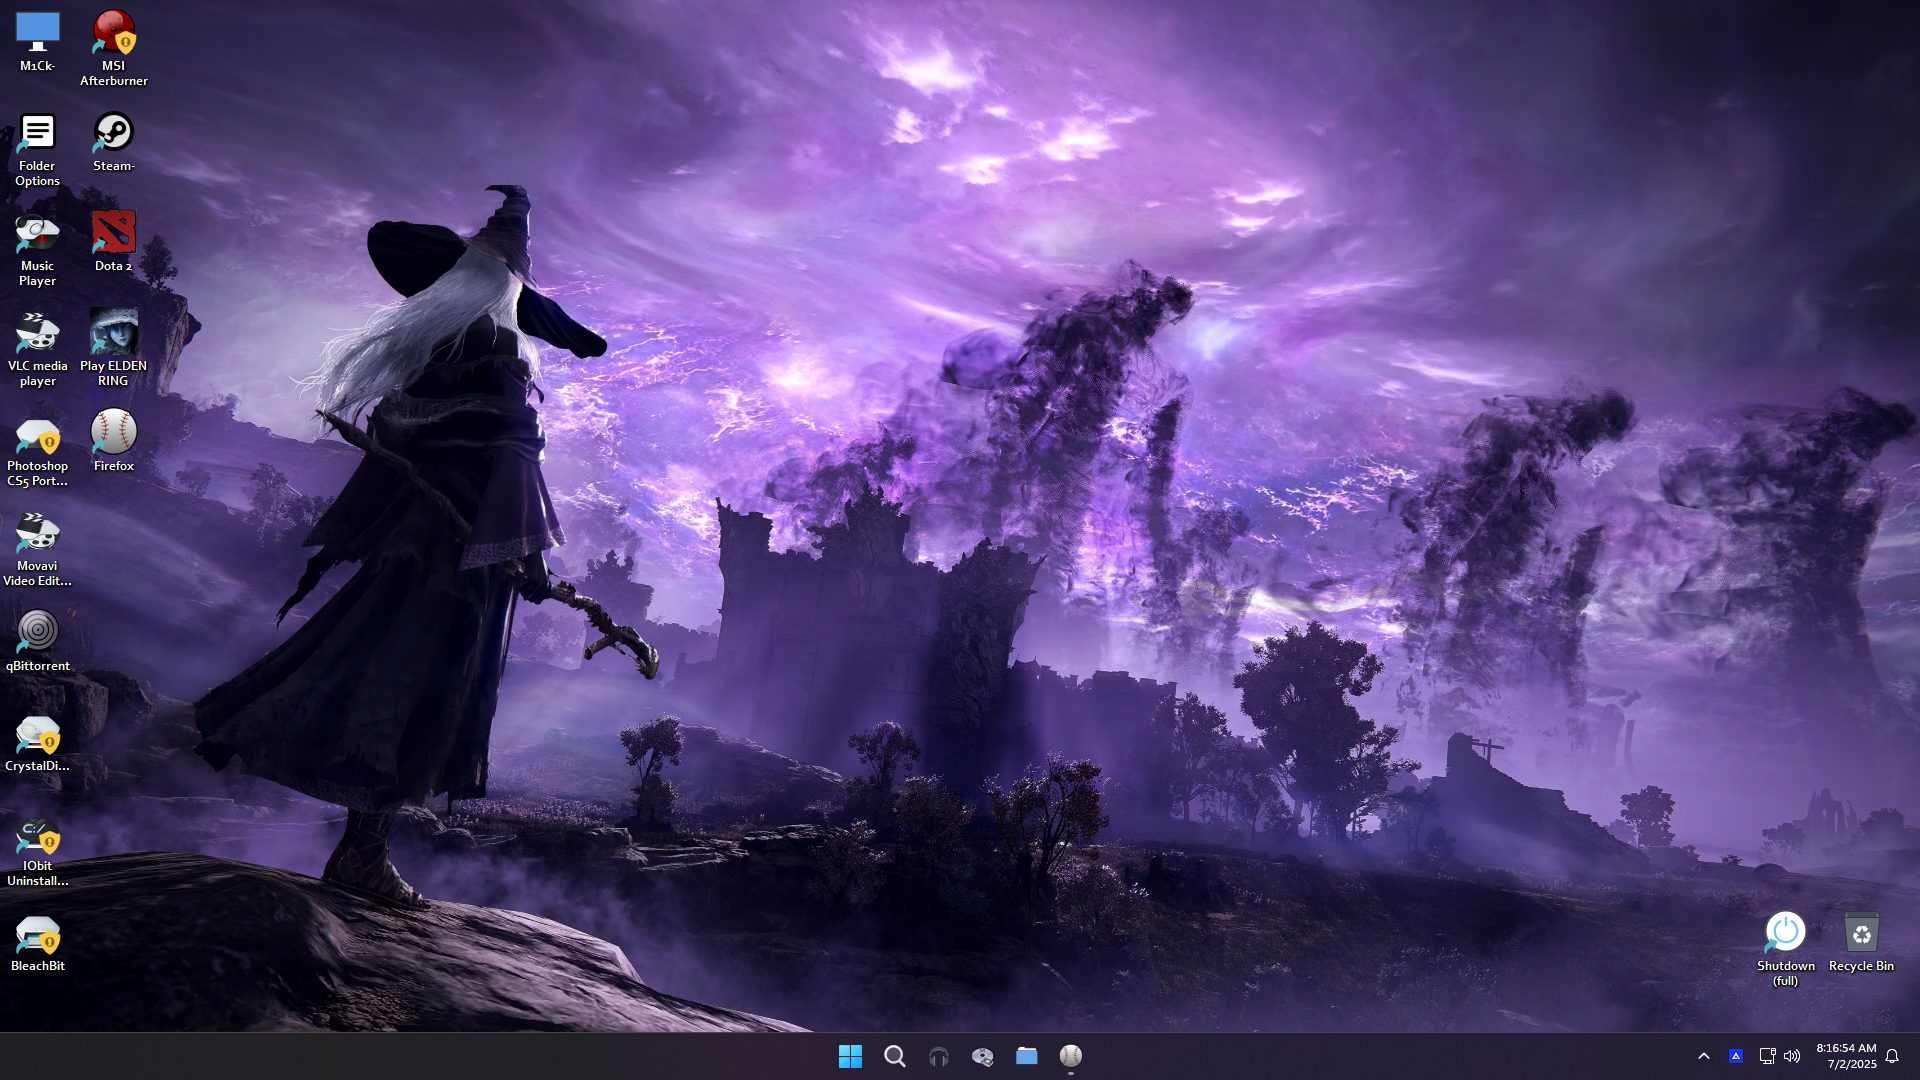Open taskbar Search magnifier
Viewport: 1920px width, 1080px height.
894,1056
